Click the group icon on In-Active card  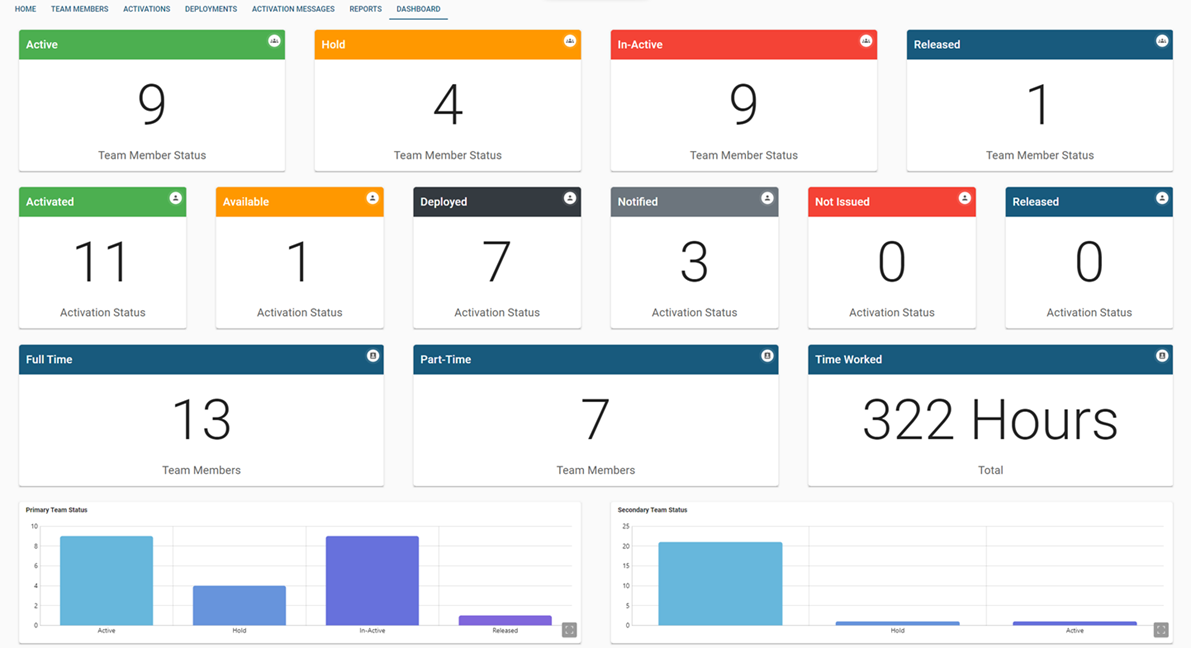[866, 41]
